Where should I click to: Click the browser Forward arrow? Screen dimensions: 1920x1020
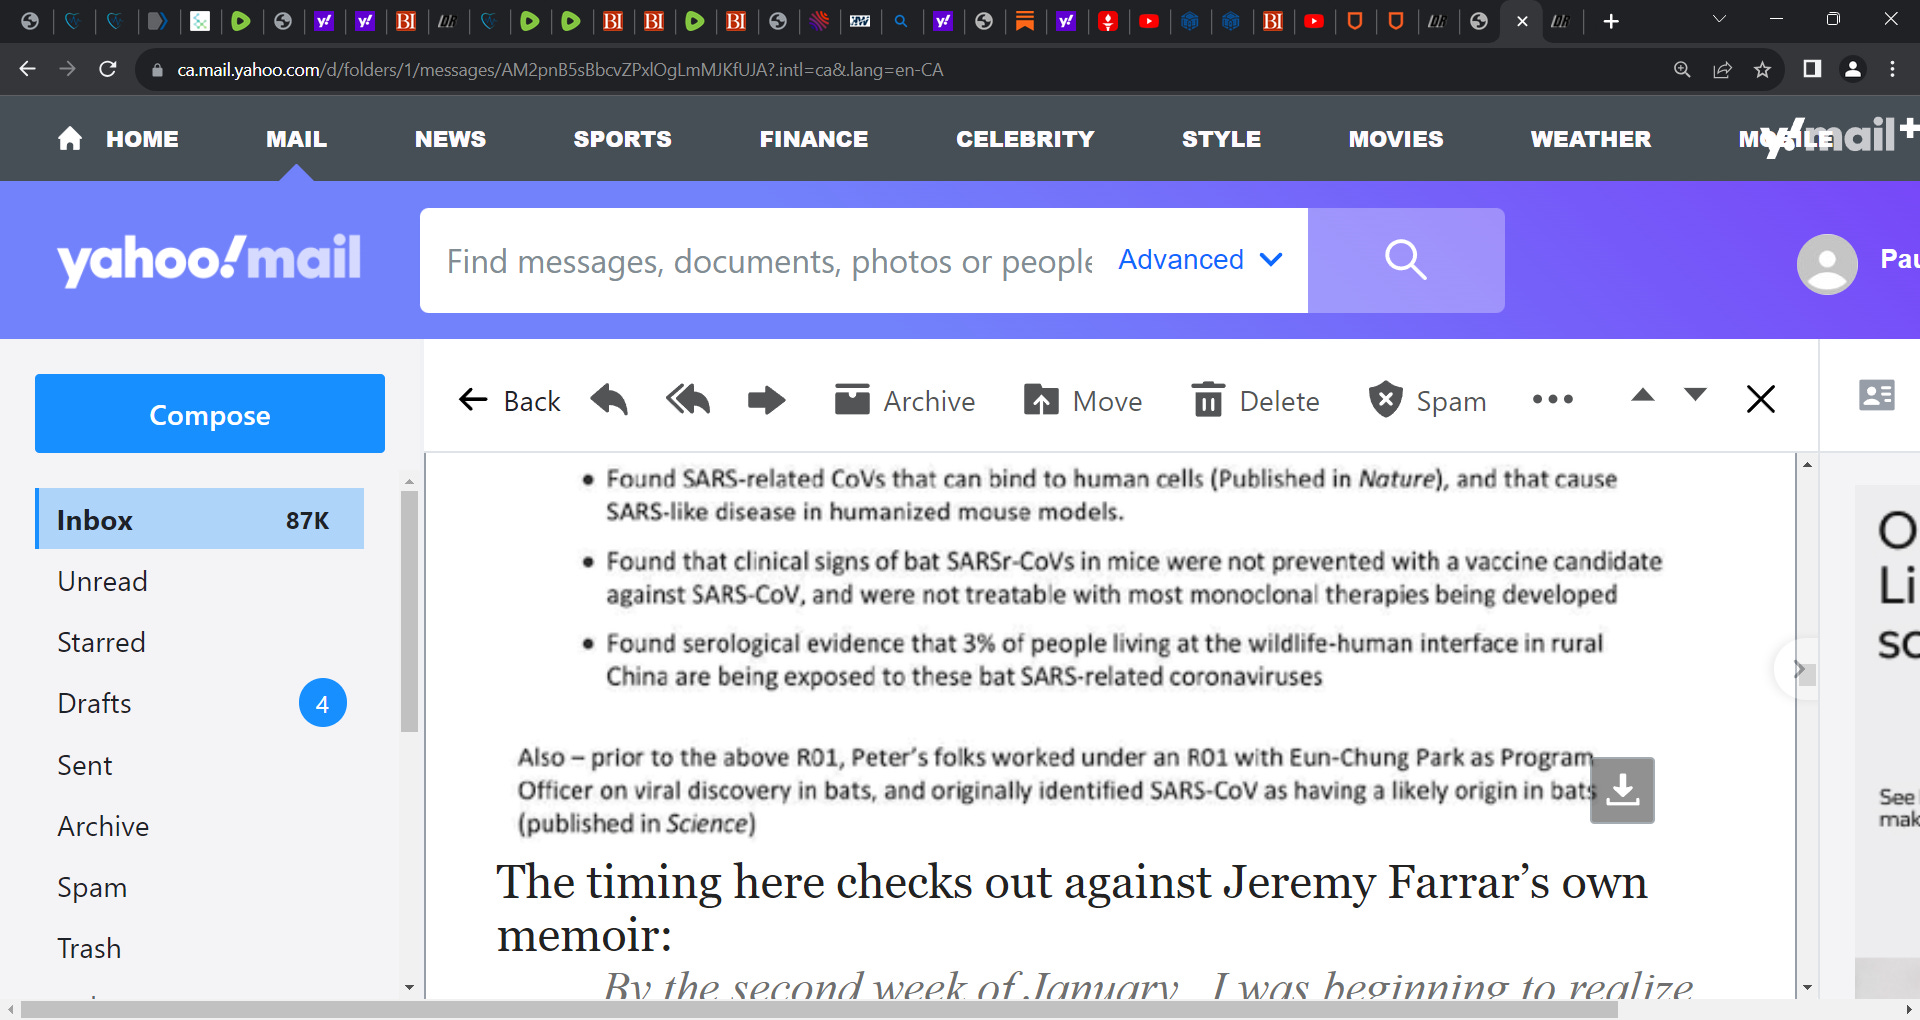coord(67,69)
